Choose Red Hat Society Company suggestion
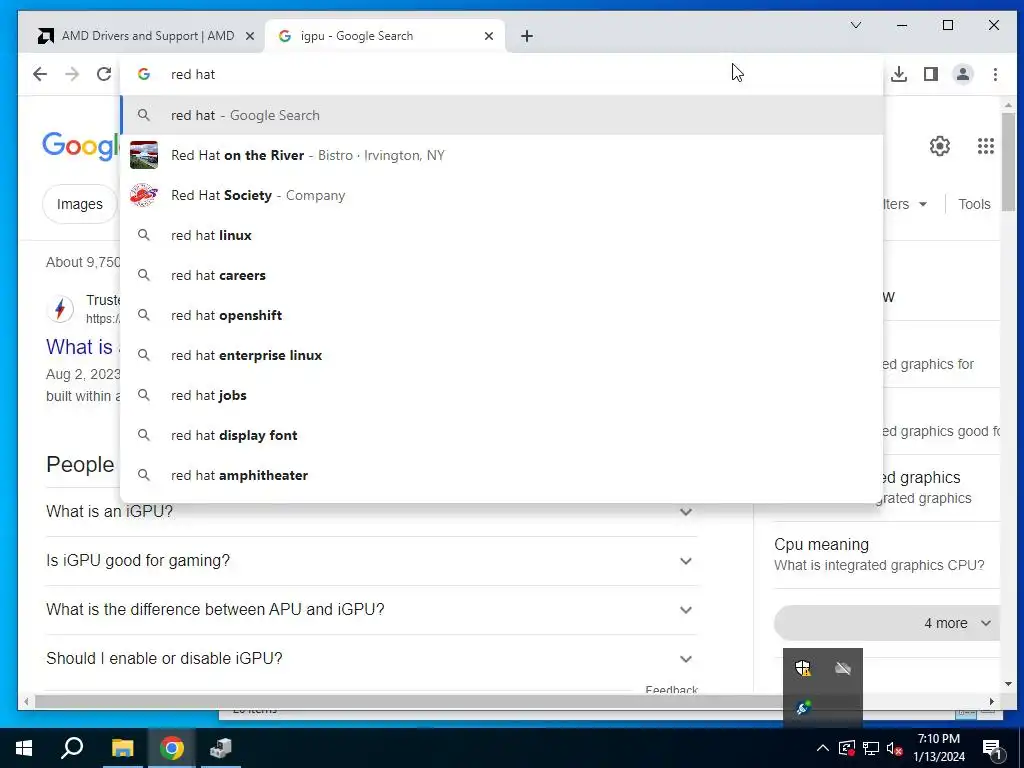 (502, 195)
